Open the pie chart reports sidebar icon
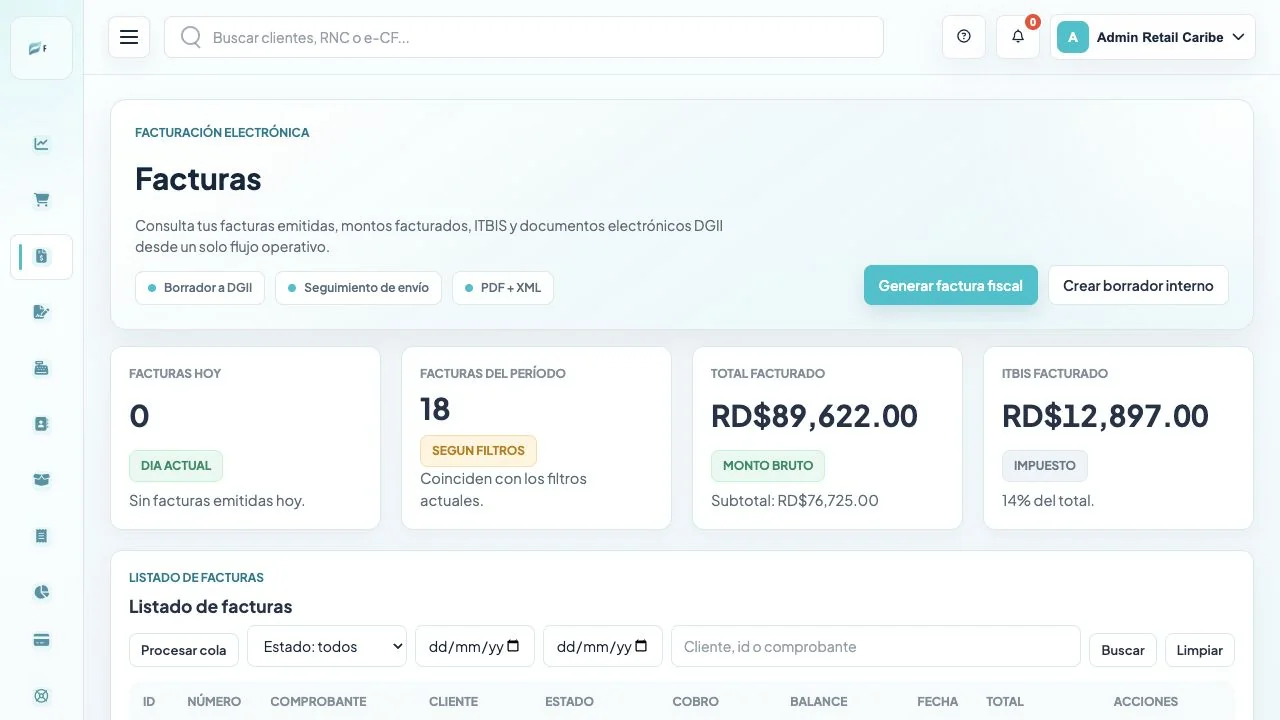The image size is (1280, 720). point(41,592)
